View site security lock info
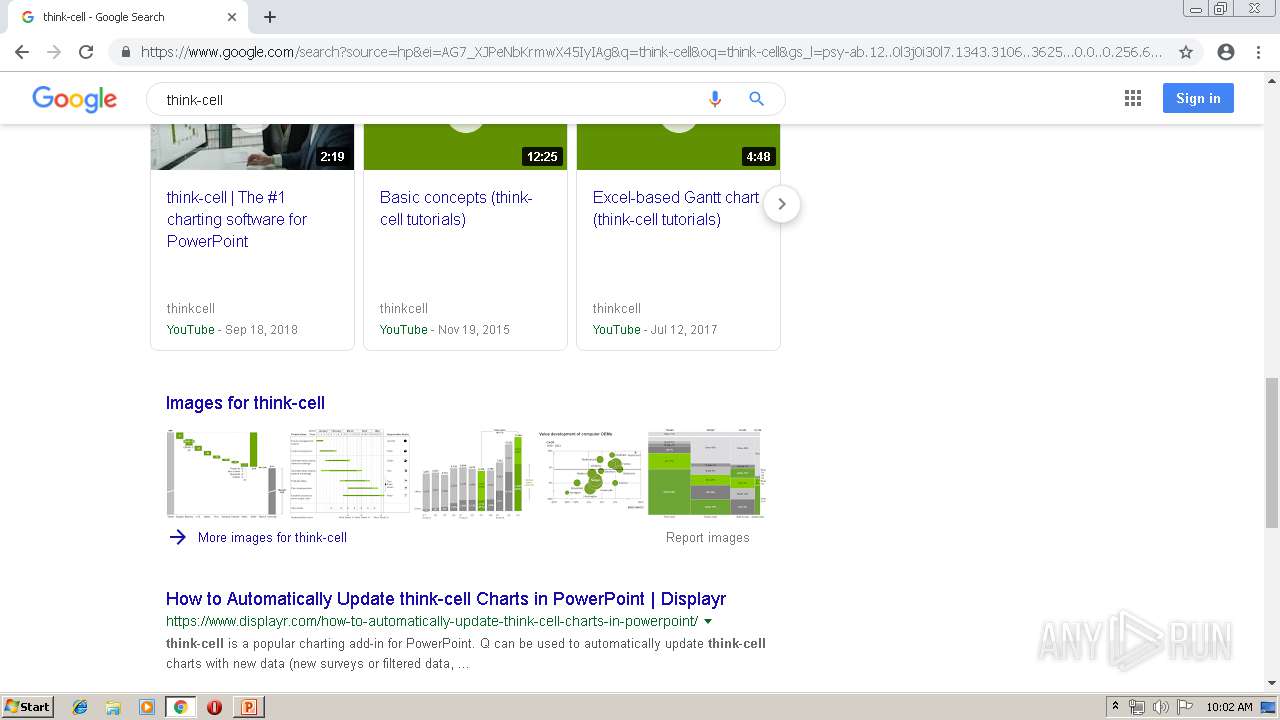Viewport: 1280px width, 720px height. pyautogui.click(x=125, y=52)
